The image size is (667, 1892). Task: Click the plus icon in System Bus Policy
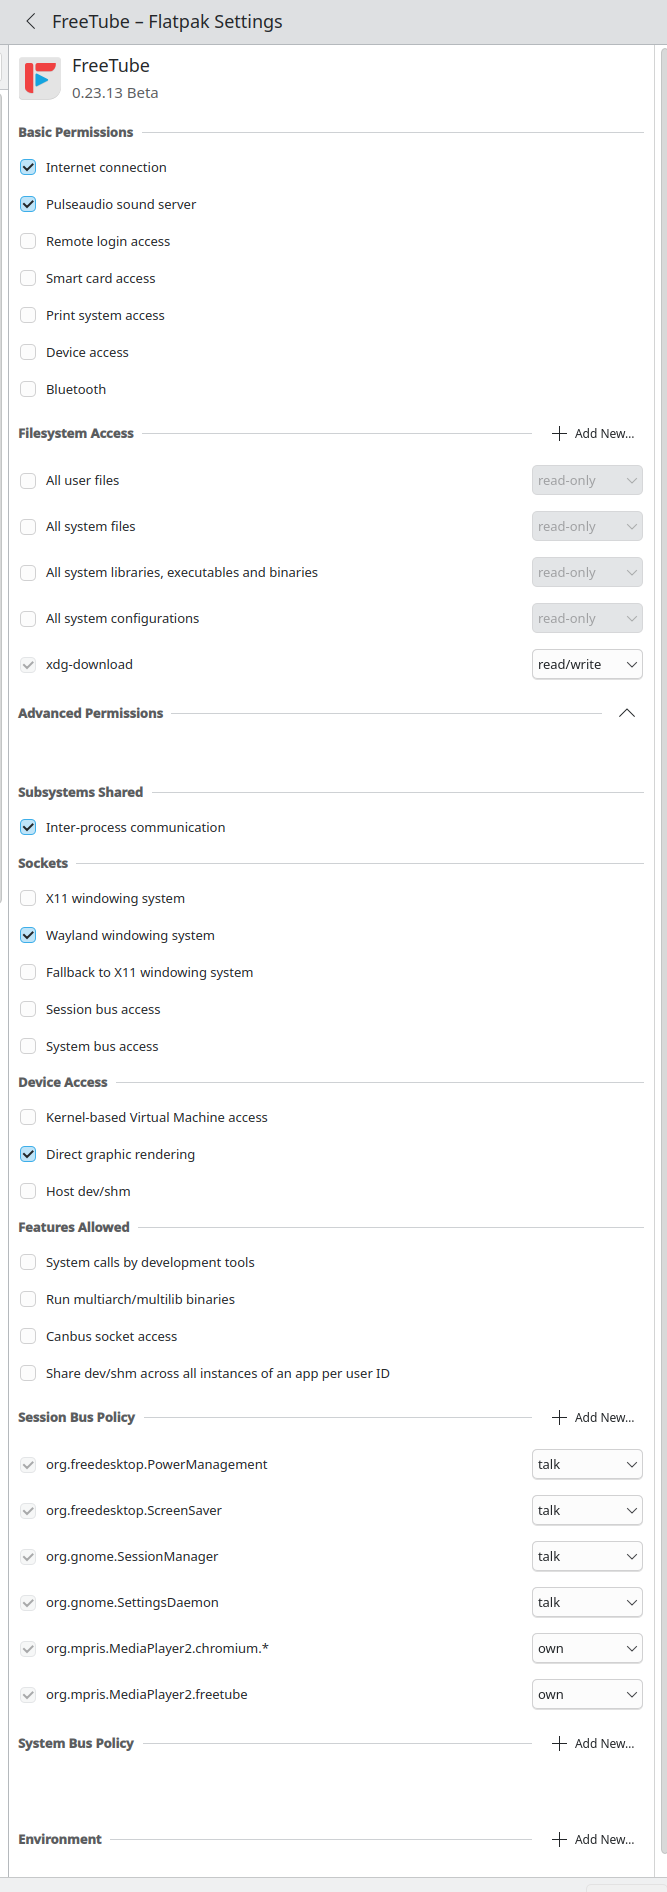[x=559, y=1743]
